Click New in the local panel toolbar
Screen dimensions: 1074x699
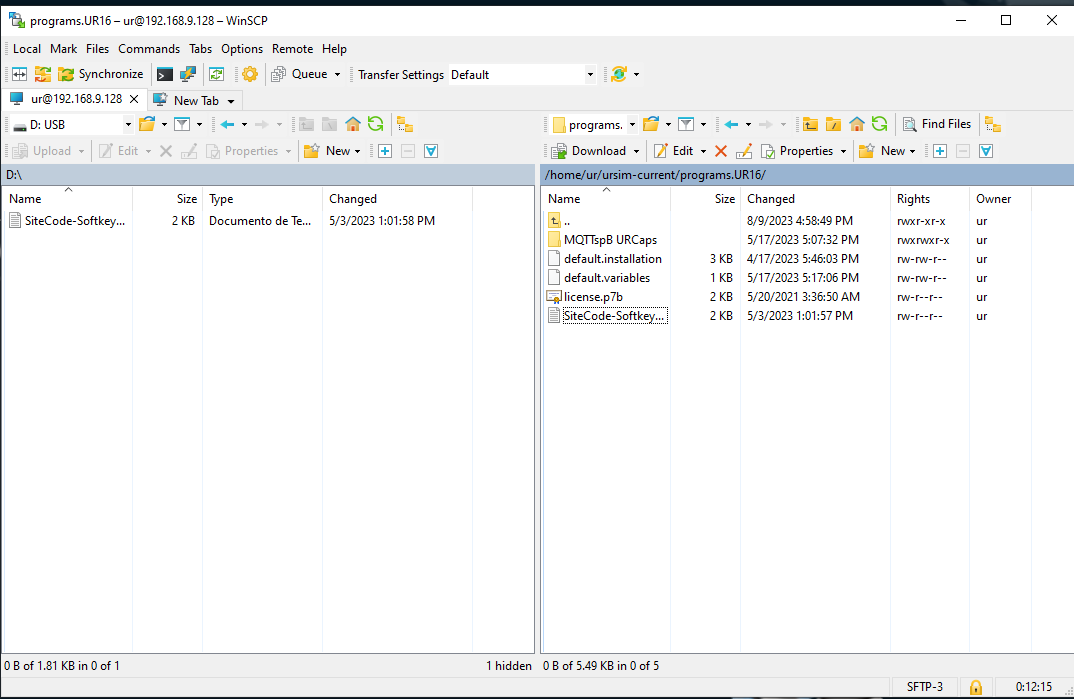tap(332, 151)
